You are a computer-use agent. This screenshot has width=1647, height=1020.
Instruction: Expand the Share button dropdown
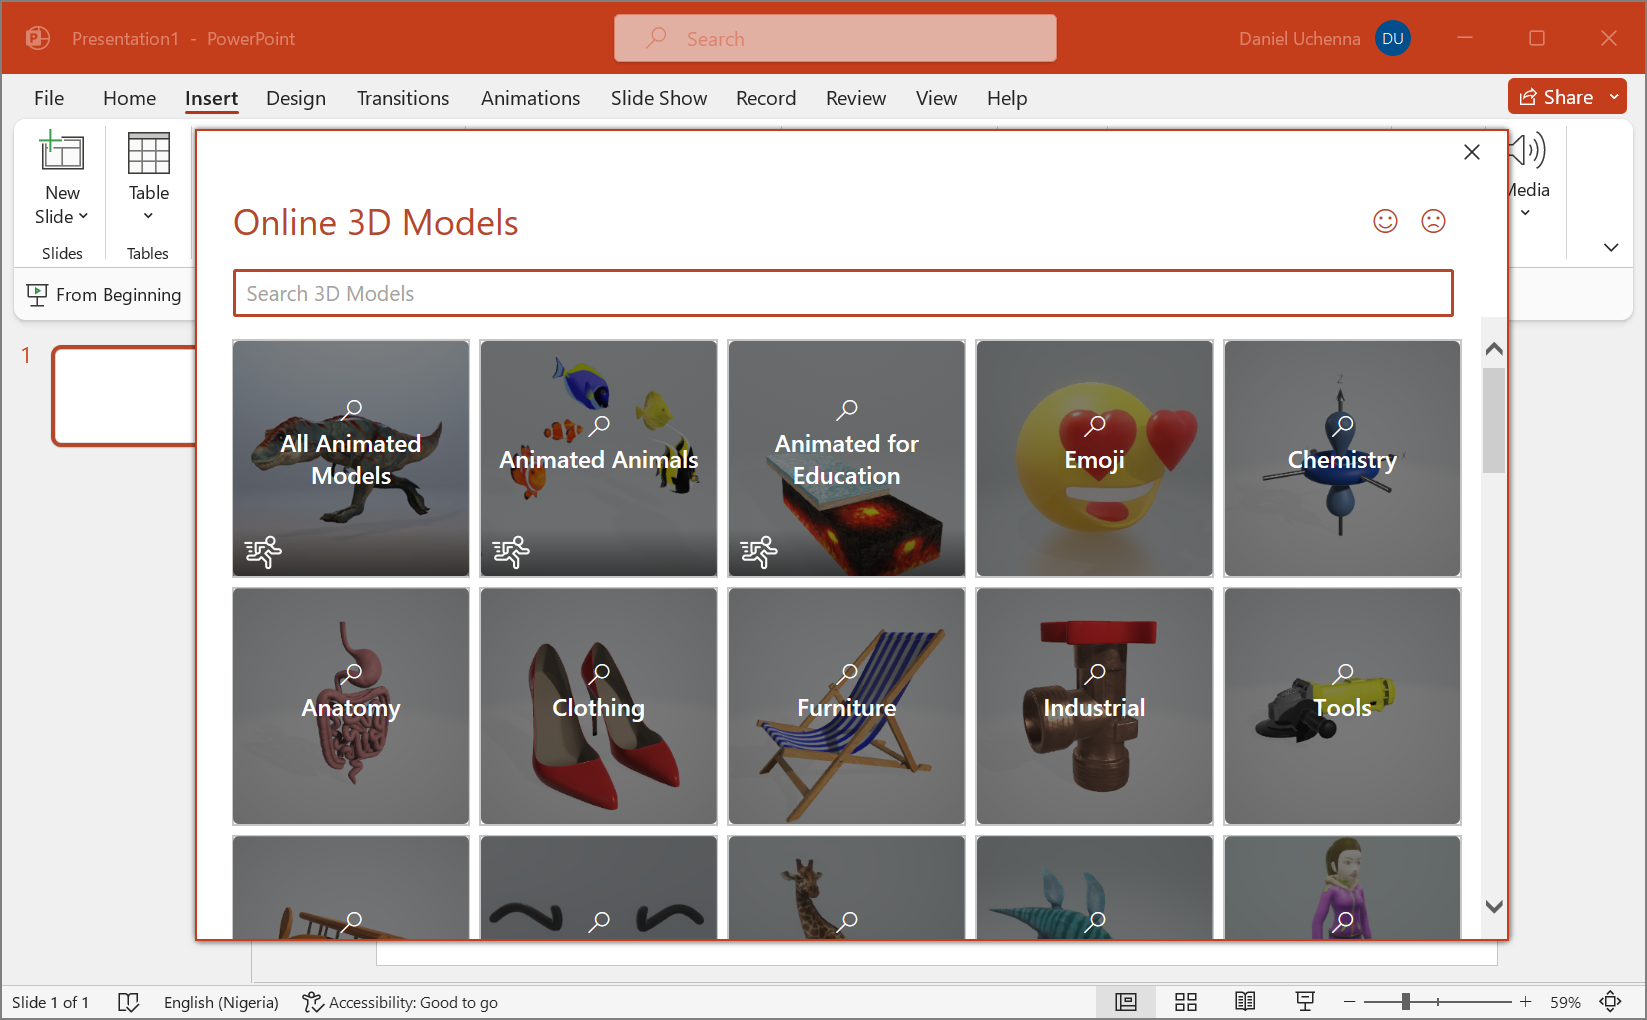point(1612,96)
